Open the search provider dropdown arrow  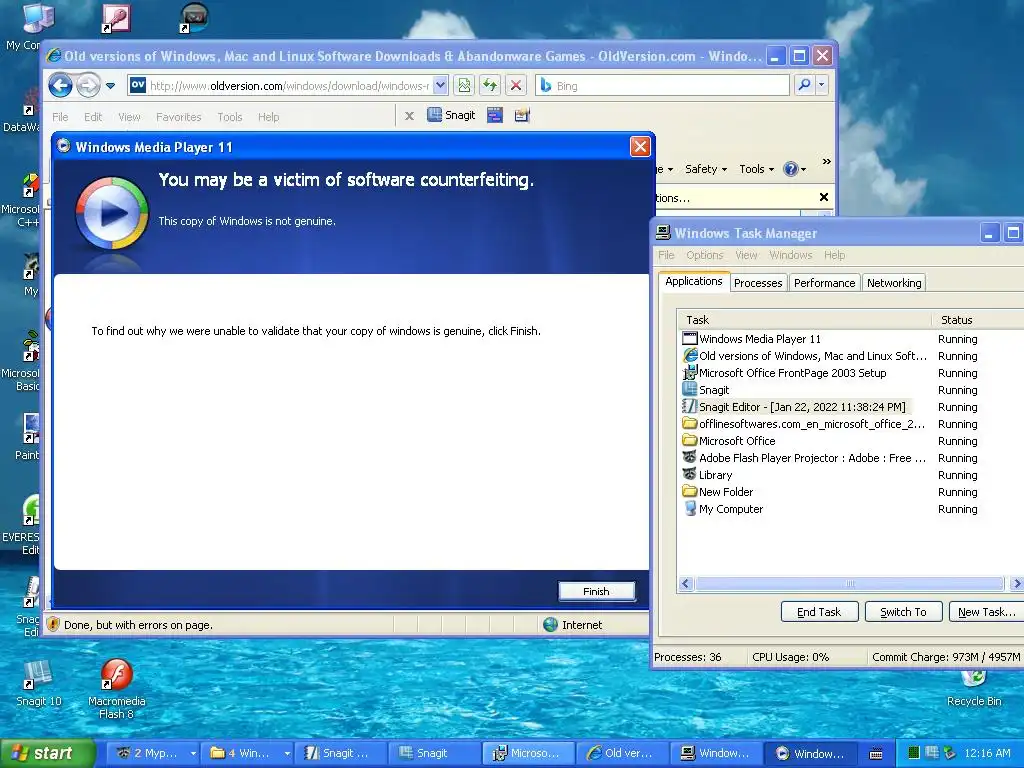point(822,85)
